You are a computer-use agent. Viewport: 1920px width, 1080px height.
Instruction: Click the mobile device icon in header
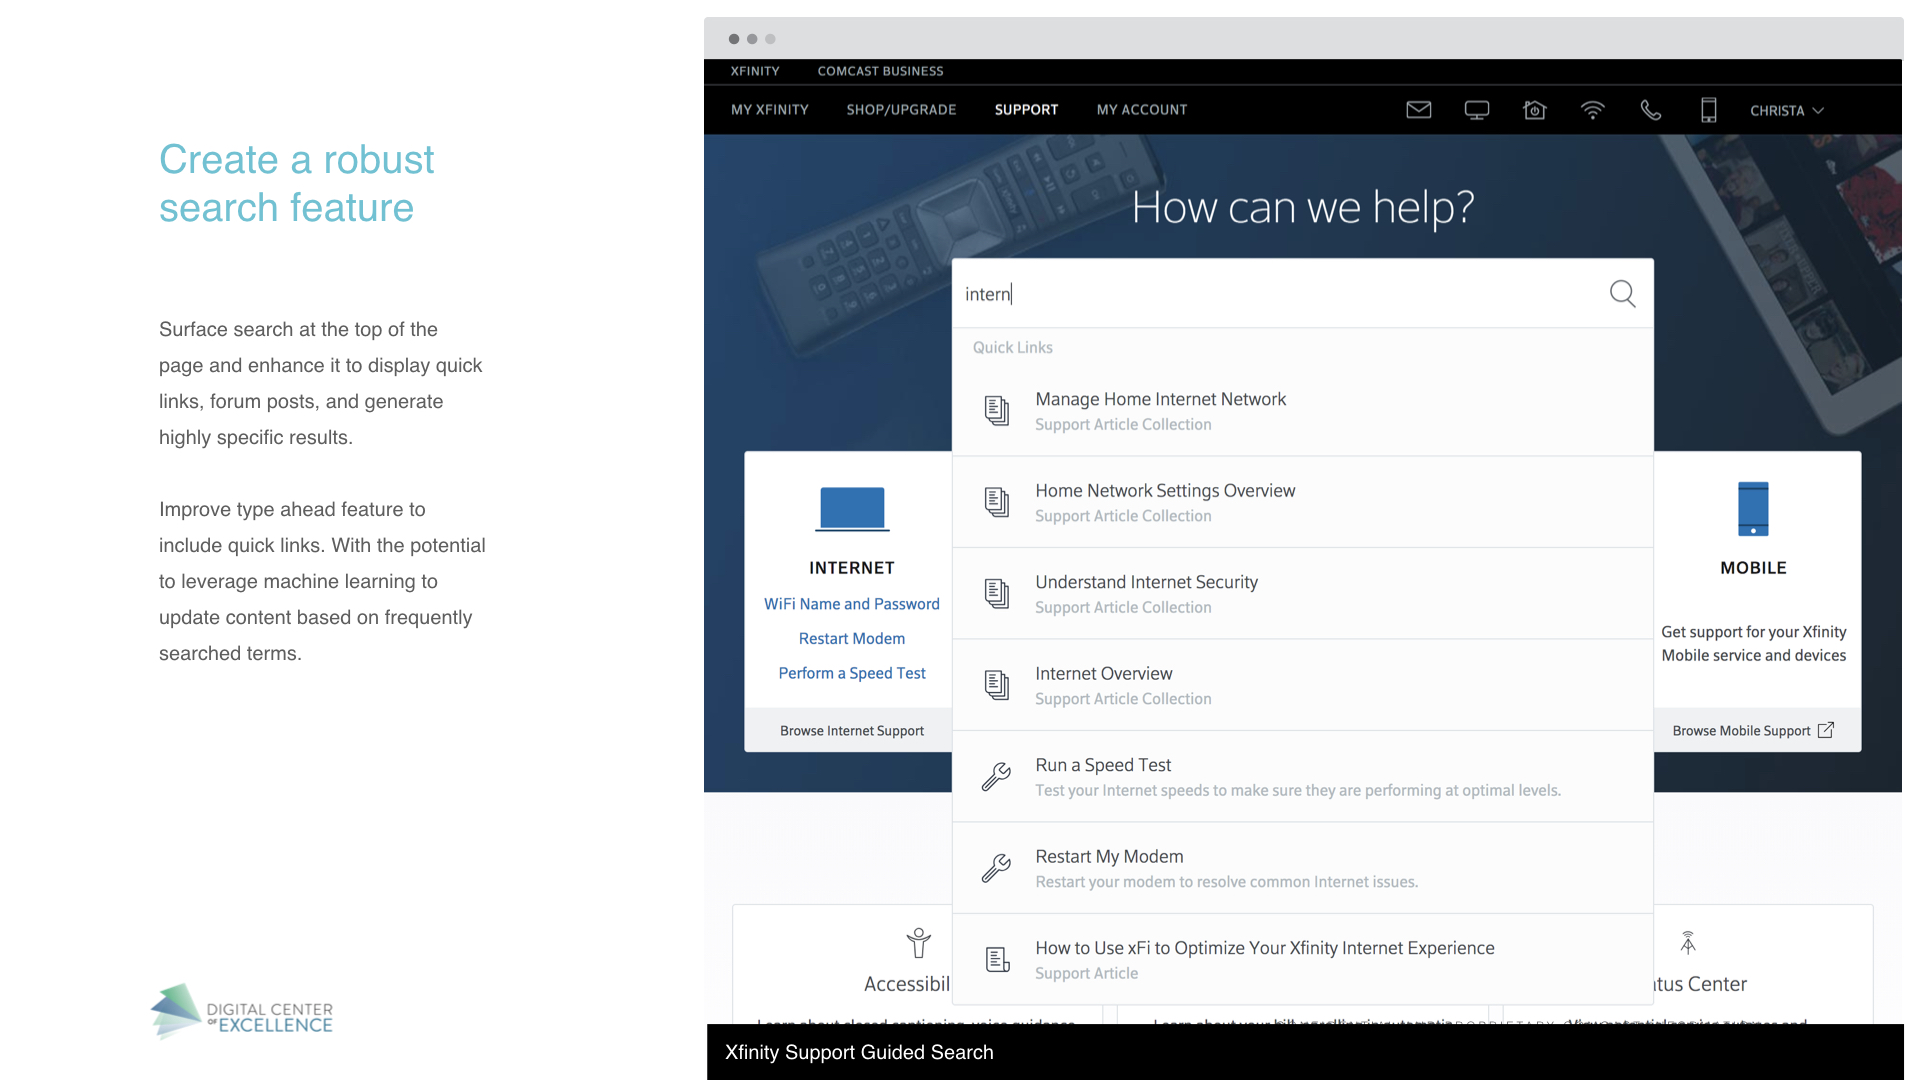1708,110
